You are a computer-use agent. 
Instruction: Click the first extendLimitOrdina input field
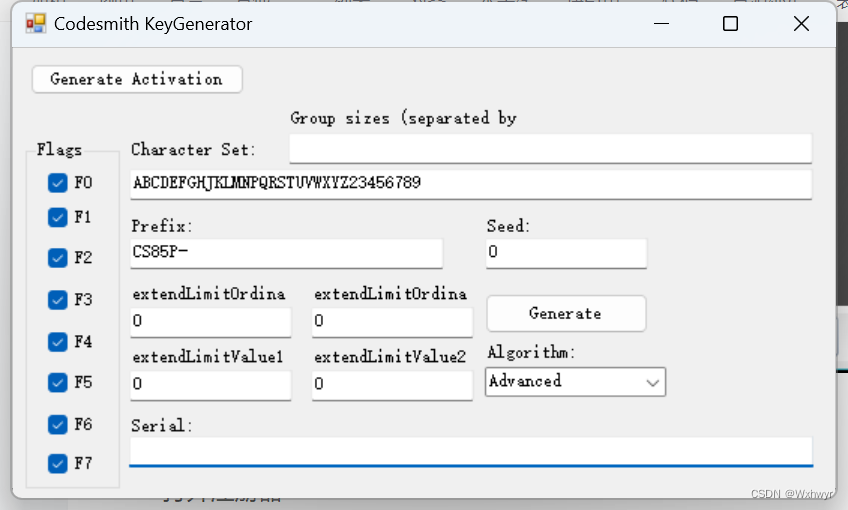tap(210, 322)
